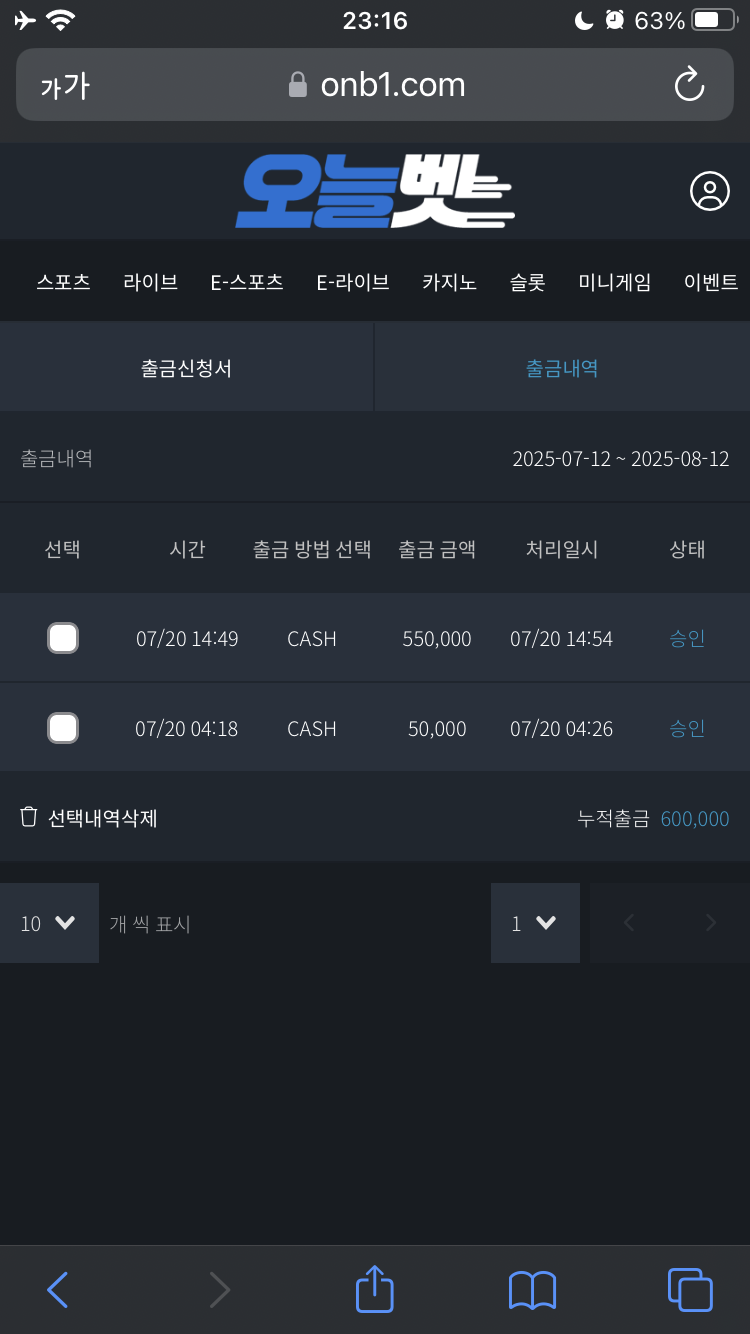Open the Safari tab overview icon
Viewport: 750px width, 1334px height.
(x=690, y=1290)
